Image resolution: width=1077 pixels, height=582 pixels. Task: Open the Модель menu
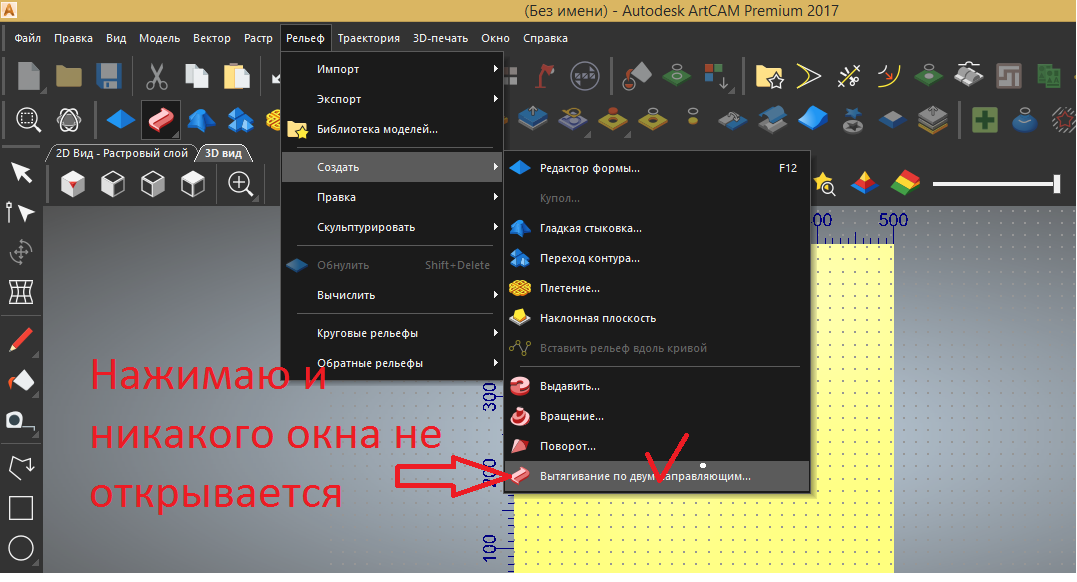pyautogui.click(x=159, y=38)
